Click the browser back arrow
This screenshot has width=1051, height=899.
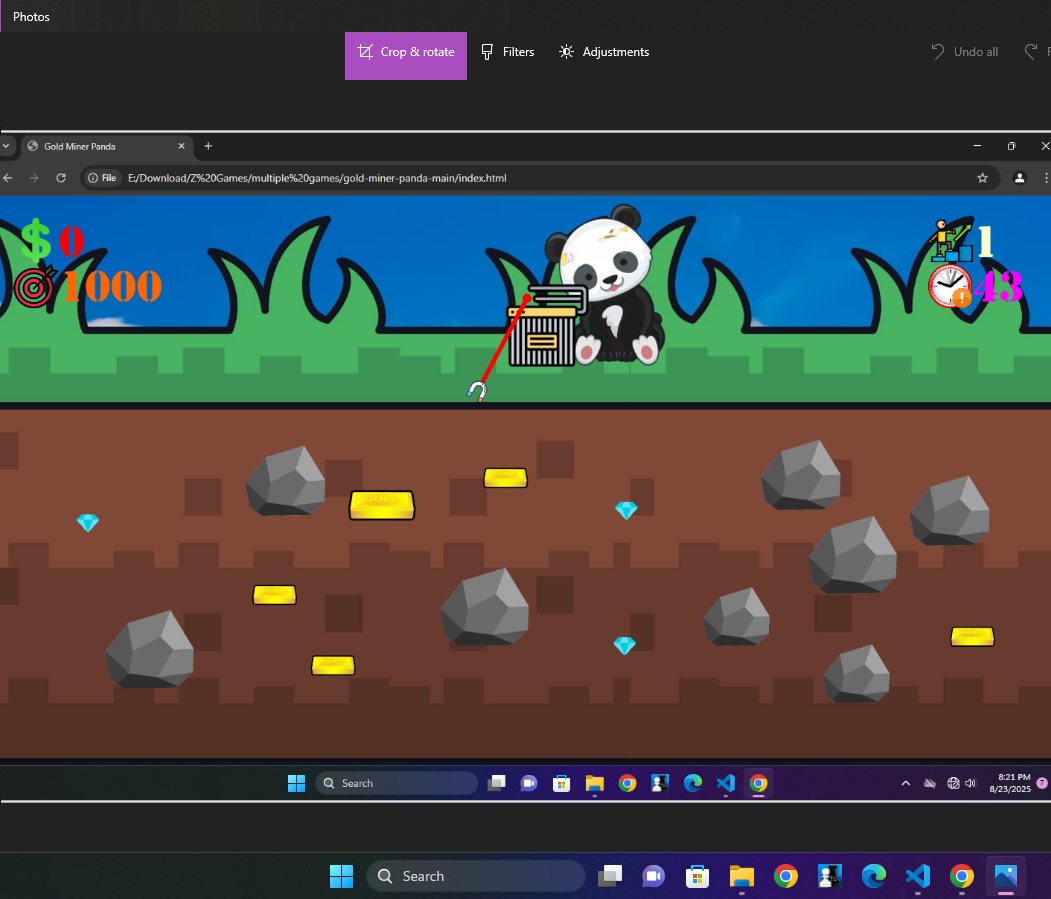[x=8, y=178]
